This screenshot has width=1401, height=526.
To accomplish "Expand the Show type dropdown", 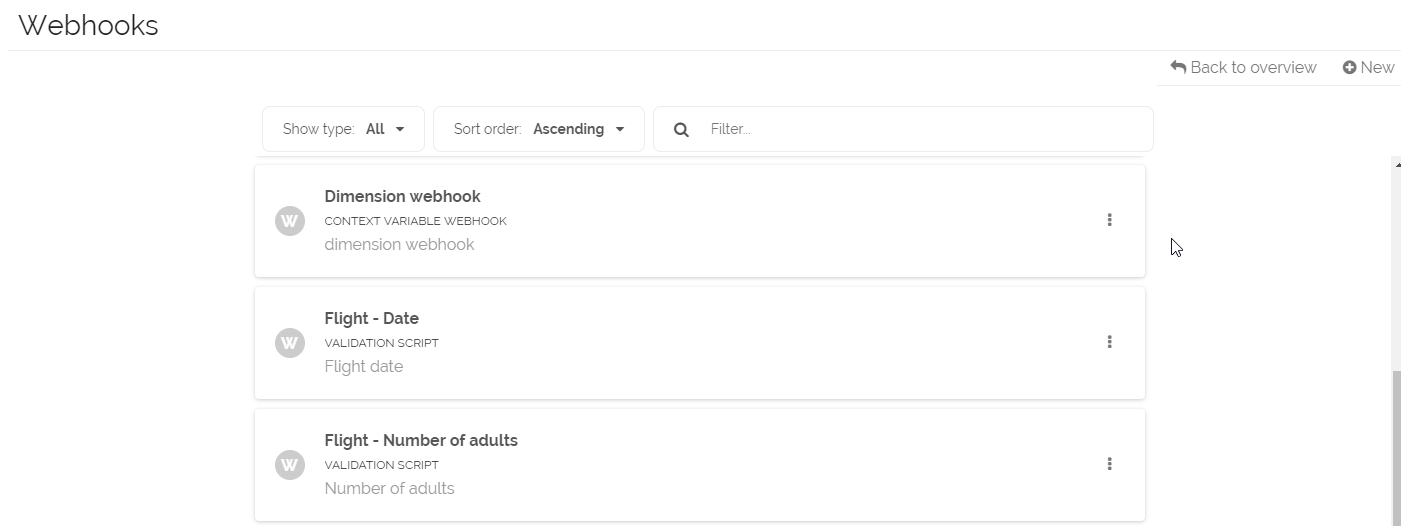I will click(x=343, y=129).
